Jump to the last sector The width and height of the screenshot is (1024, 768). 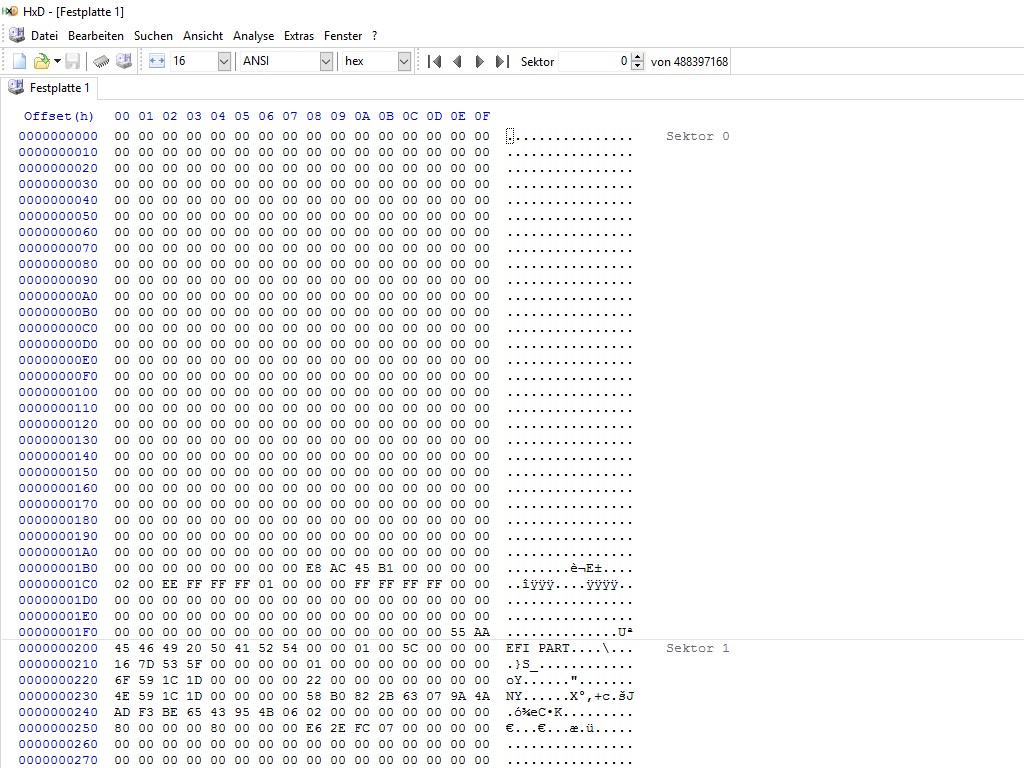502,61
